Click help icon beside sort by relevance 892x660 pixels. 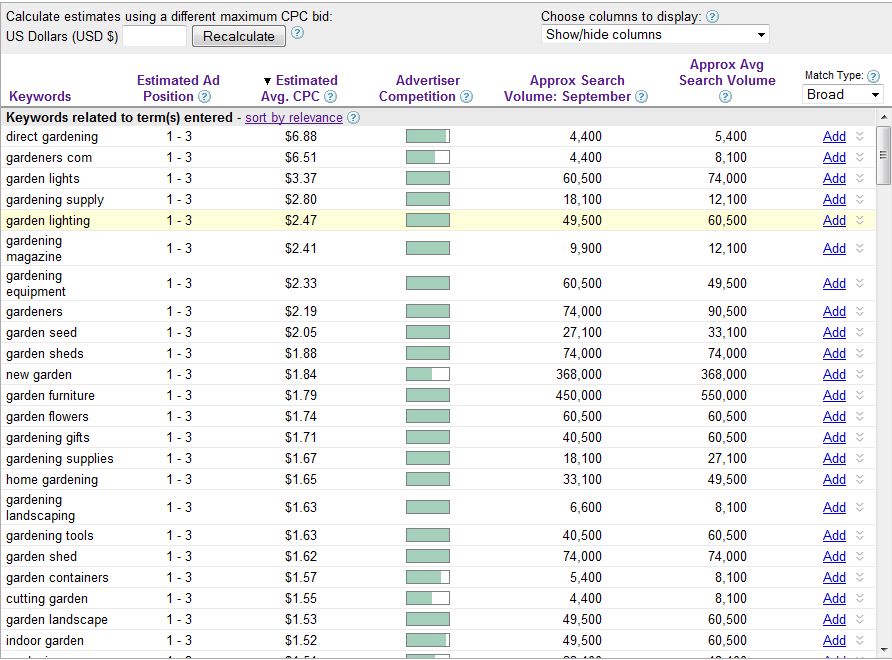[353, 118]
